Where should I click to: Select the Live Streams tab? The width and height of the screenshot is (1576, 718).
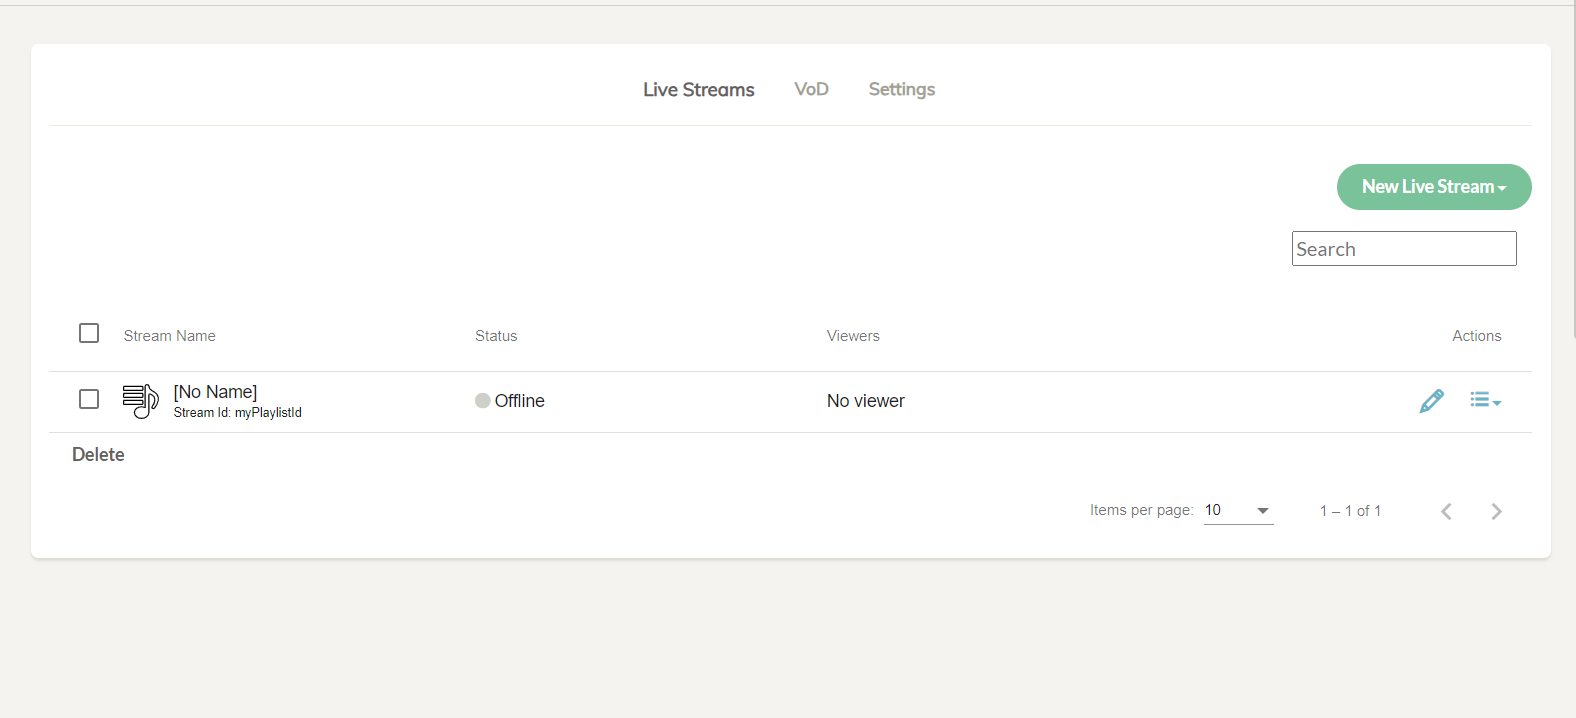pos(699,90)
